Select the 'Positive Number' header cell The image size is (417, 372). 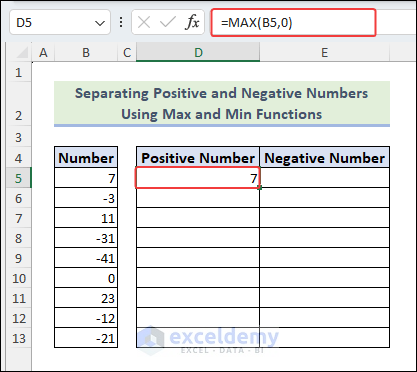[198, 157]
